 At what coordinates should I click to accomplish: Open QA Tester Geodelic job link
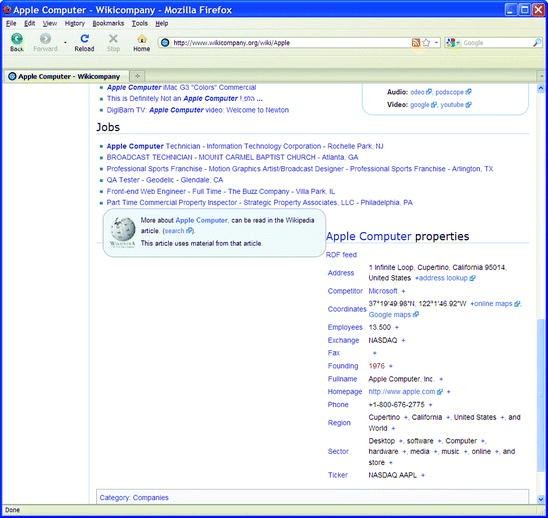pos(165,180)
